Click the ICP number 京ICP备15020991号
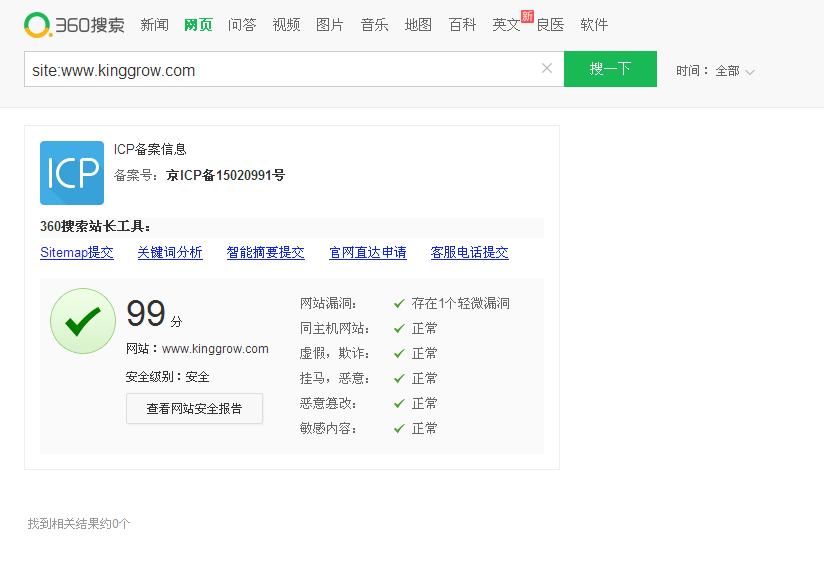Screen dimensions: 824x567 (x=225, y=175)
